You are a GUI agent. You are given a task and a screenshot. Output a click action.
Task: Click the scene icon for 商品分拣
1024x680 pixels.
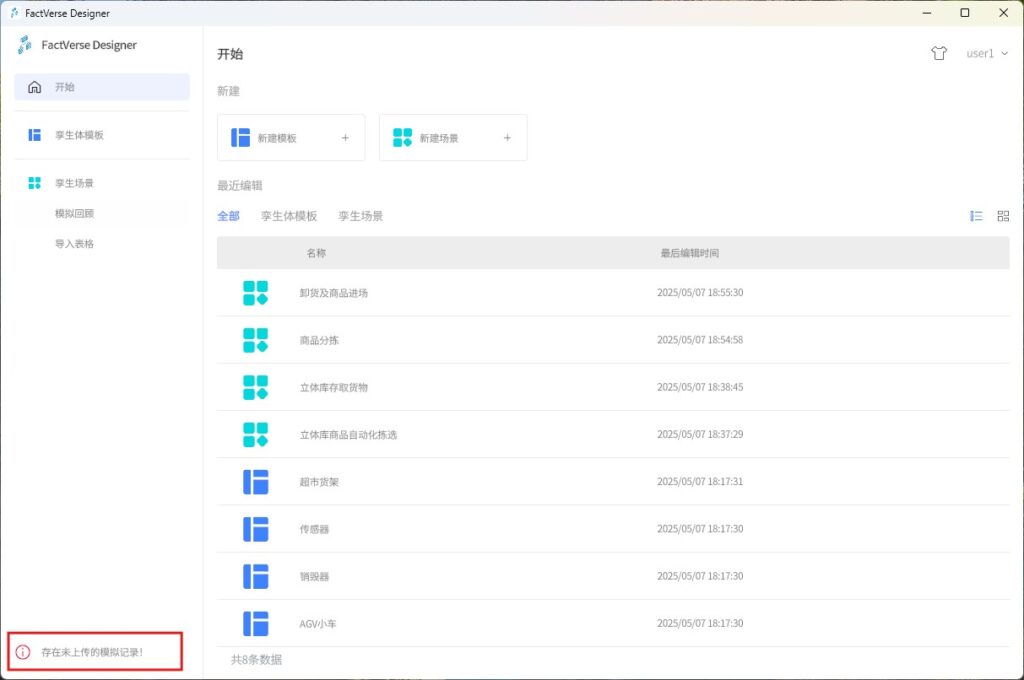click(256, 340)
